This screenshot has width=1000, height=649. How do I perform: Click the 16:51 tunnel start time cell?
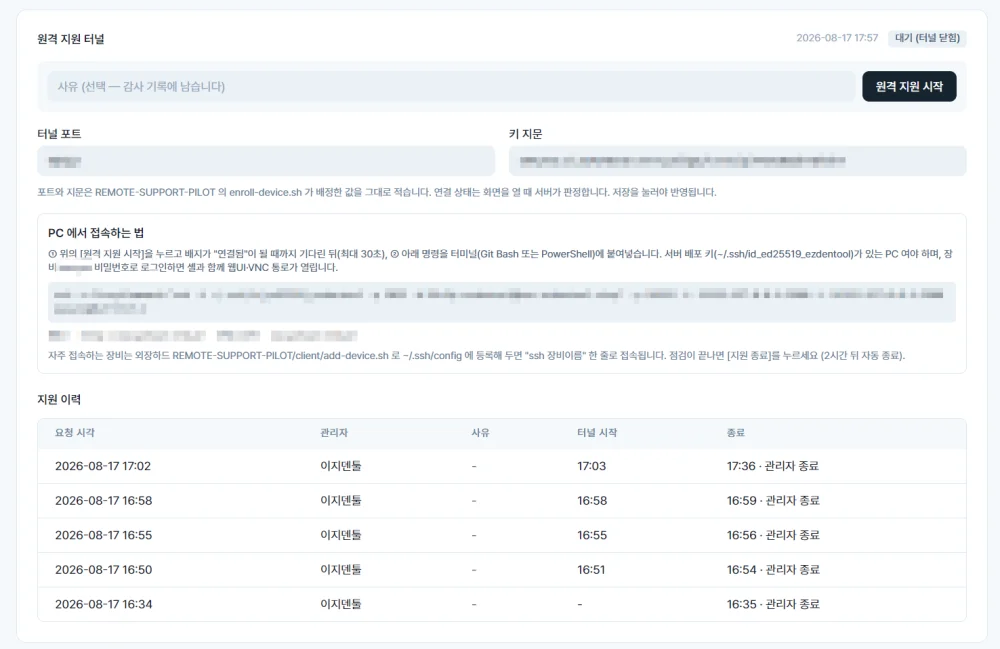point(591,569)
